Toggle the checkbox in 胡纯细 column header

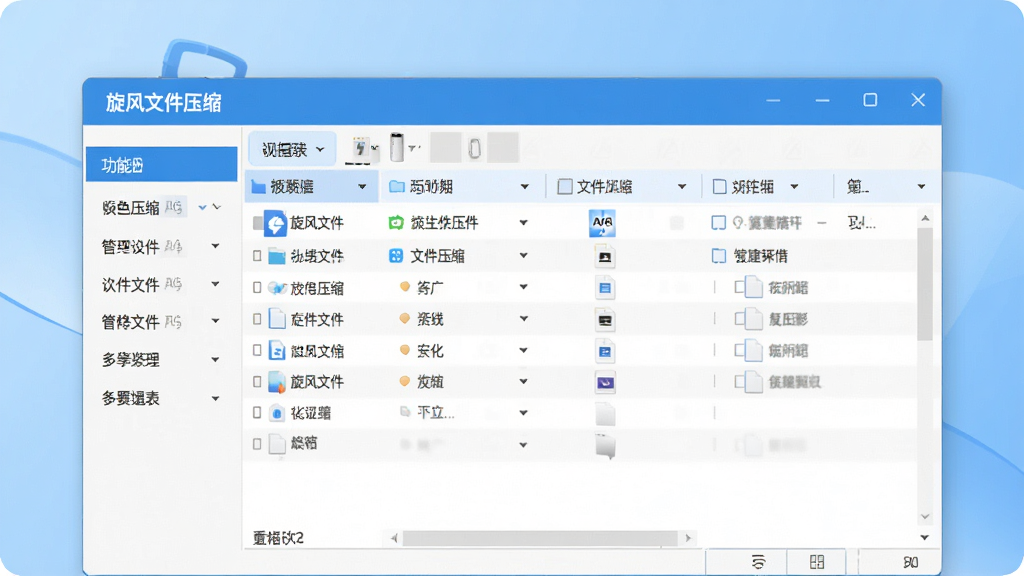[719, 187]
